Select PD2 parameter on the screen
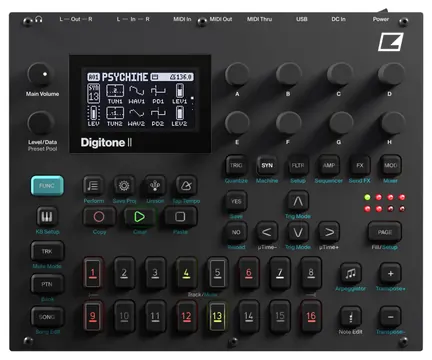Image resolution: width=432 pixels, height=360 pixels. coord(158,117)
